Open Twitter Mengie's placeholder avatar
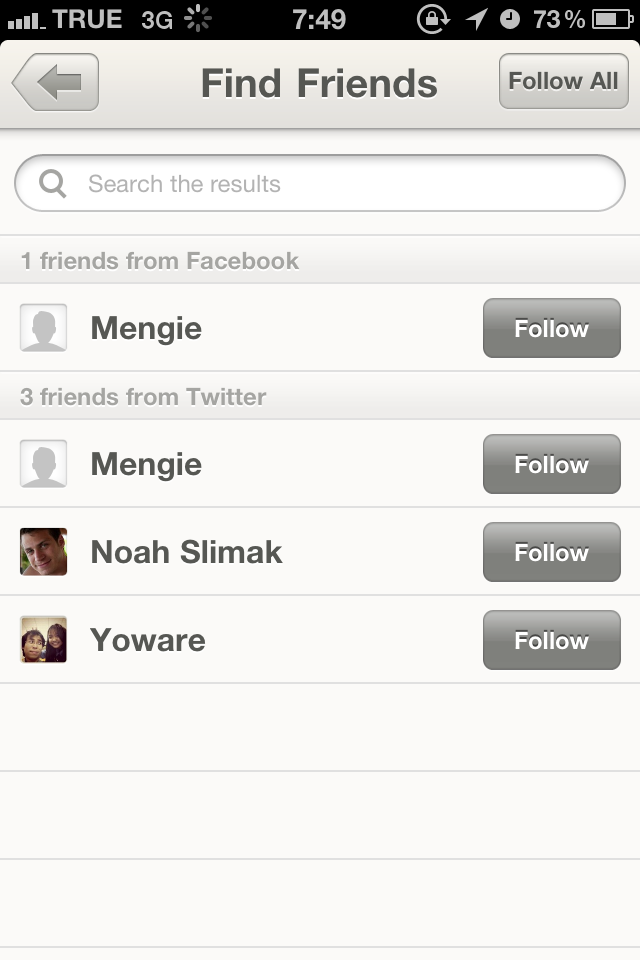The width and height of the screenshot is (640, 960). point(43,464)
